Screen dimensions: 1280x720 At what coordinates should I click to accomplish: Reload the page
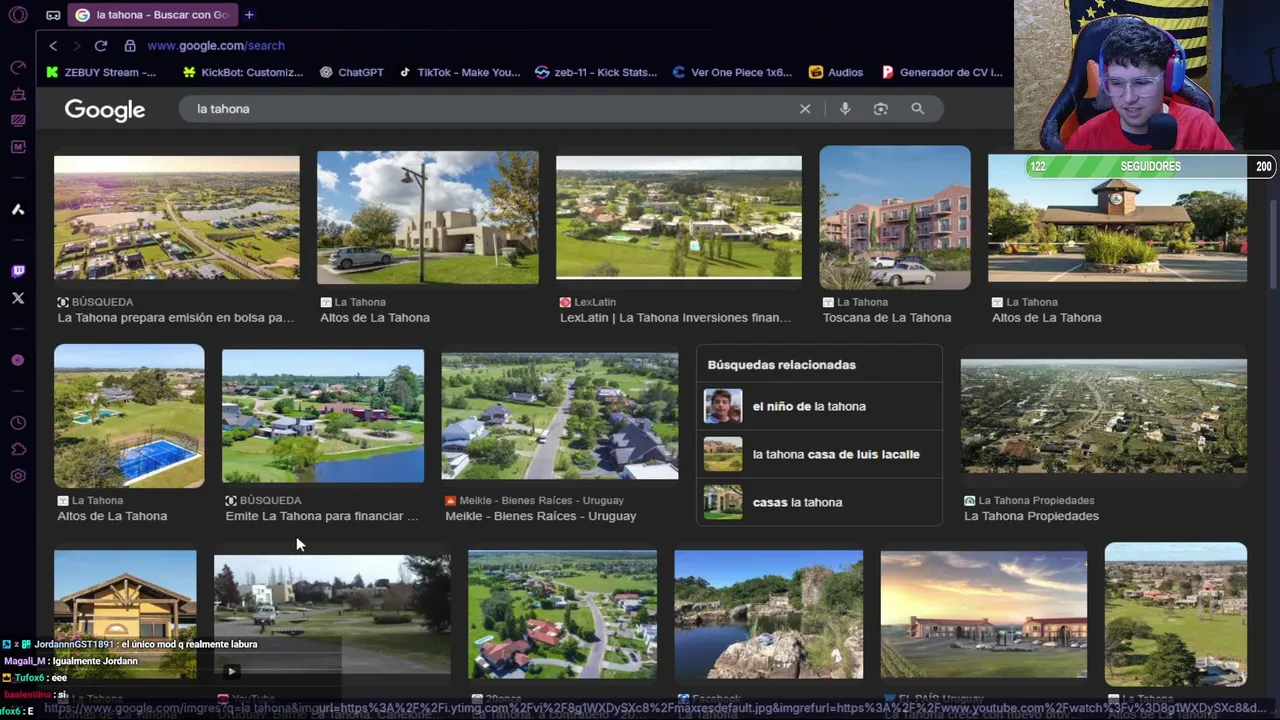101,46
